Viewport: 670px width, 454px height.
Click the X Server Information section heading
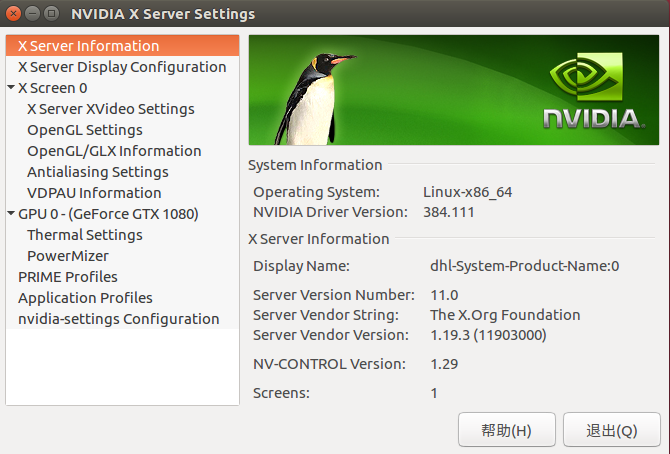coord(319,239)
